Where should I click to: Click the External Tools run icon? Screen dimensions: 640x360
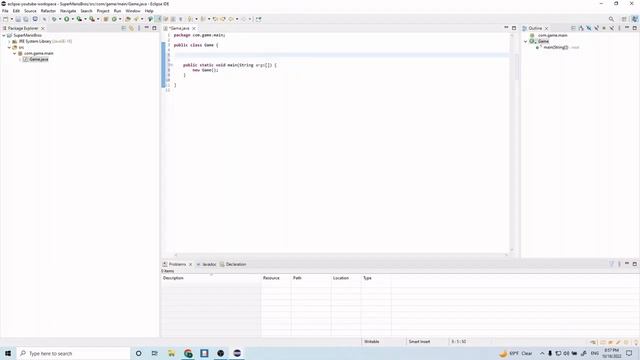point(92,19)
